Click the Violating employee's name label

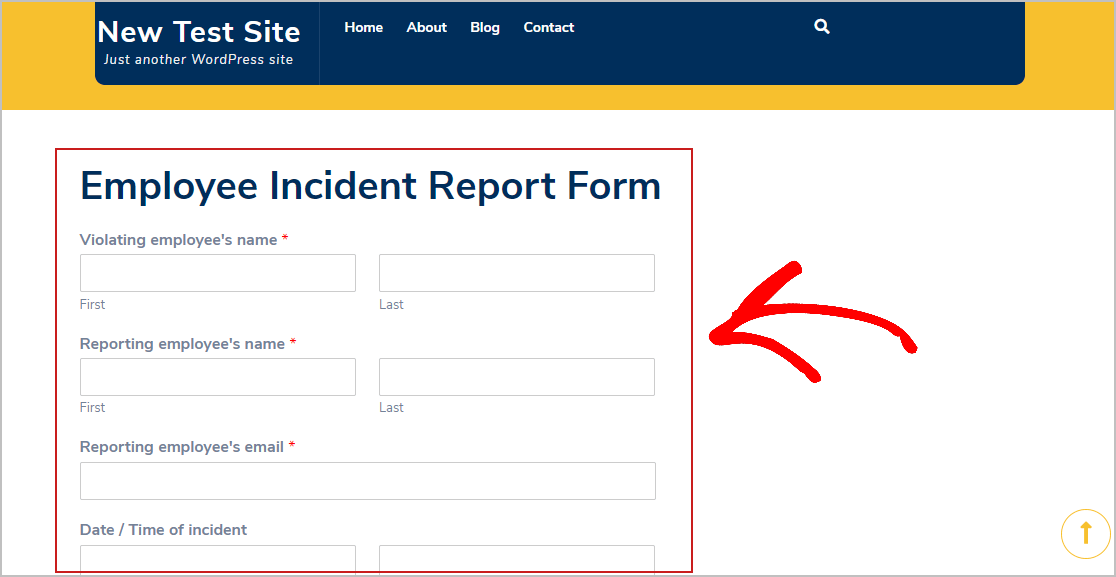pos(179,240)
